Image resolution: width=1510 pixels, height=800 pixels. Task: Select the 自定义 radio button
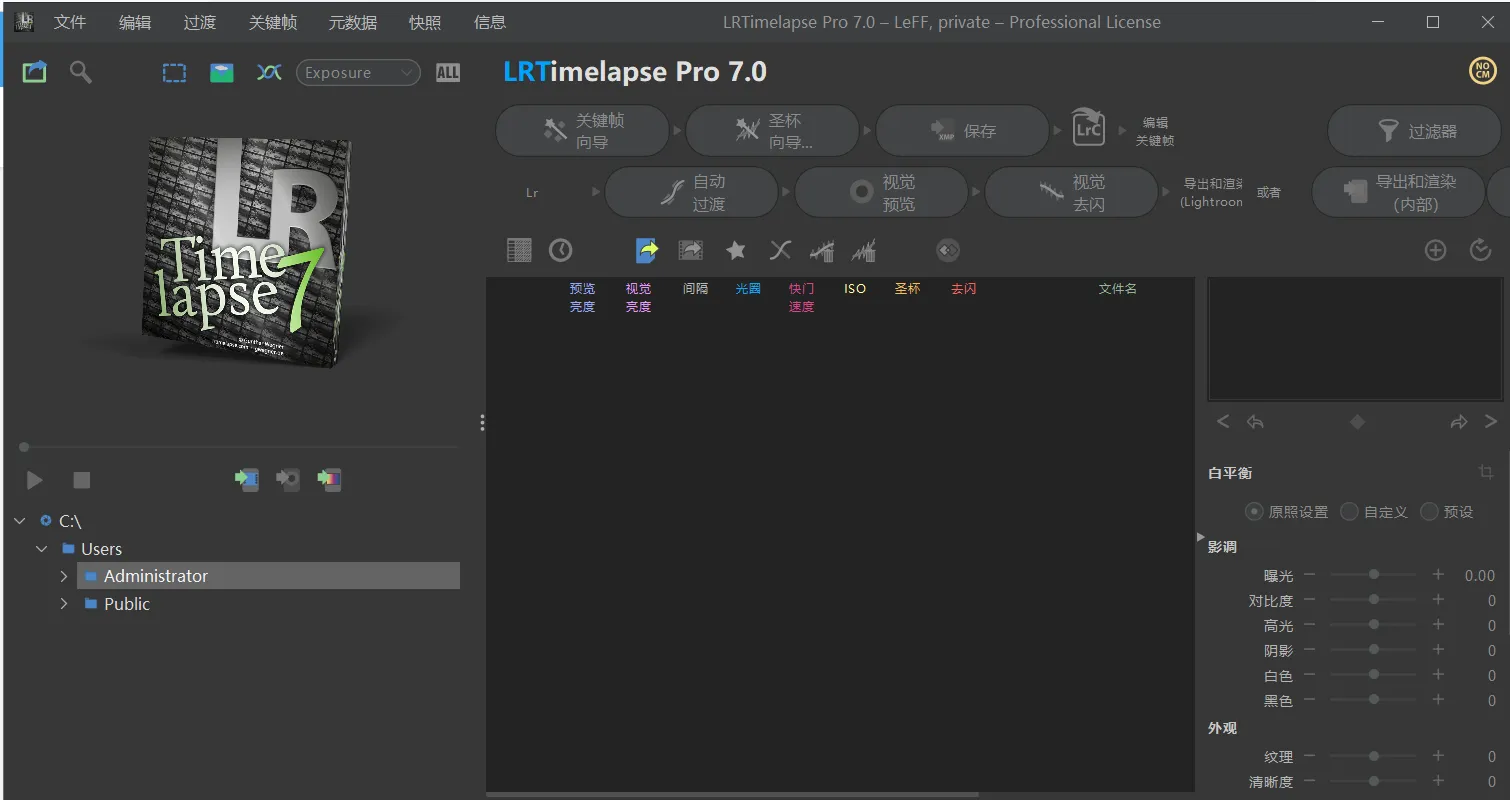(x=1349, y=511)
